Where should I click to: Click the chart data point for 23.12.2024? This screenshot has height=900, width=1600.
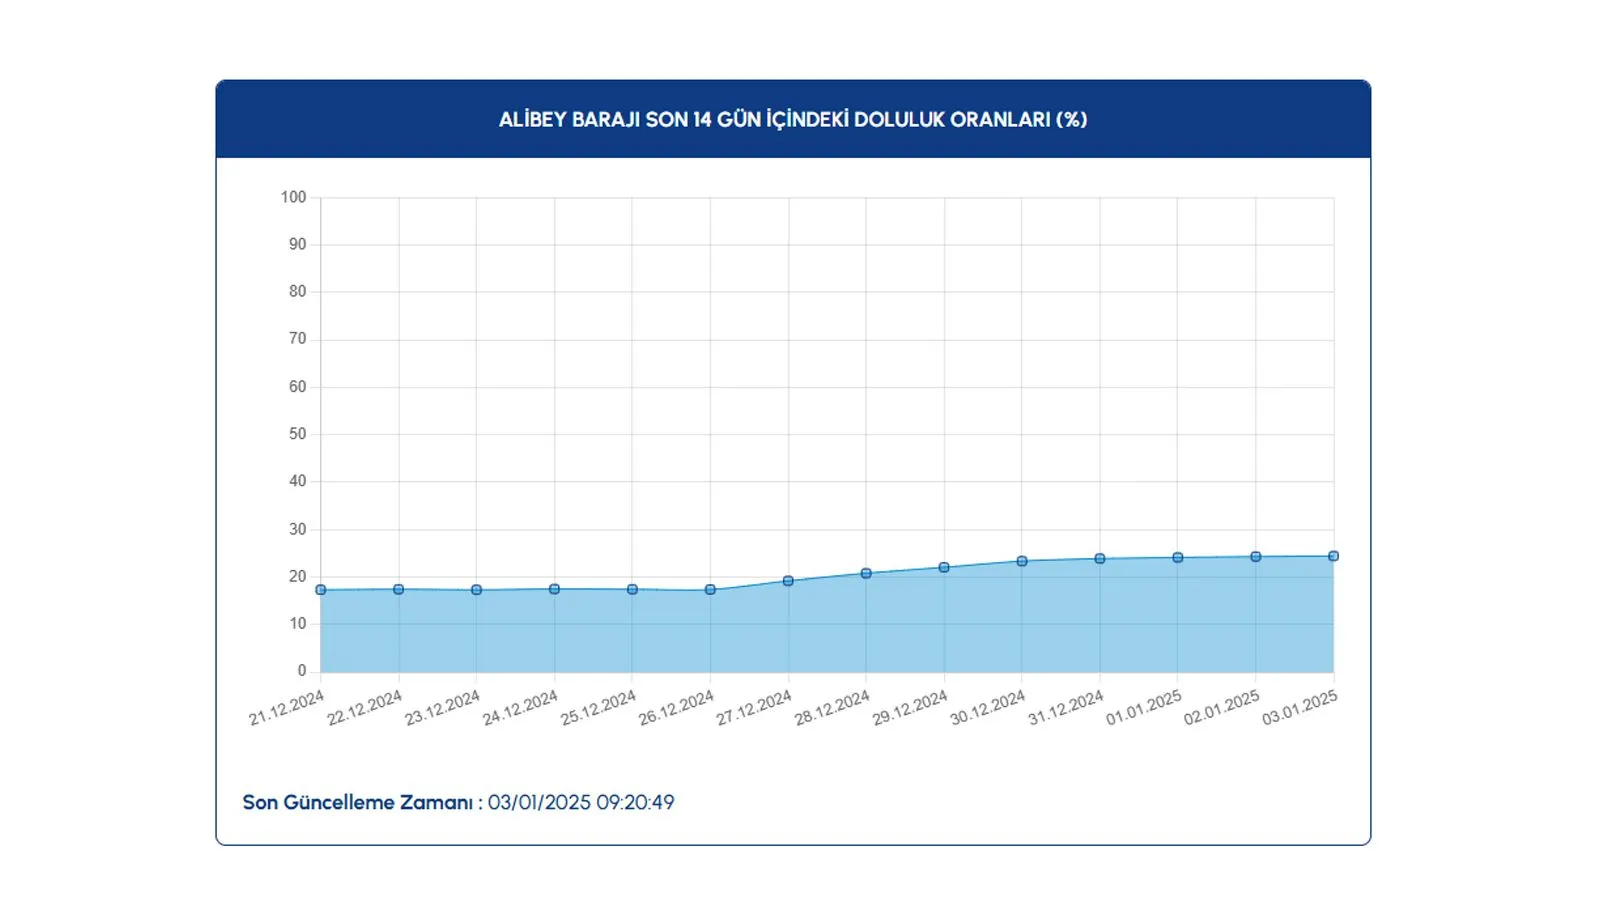[x=477, y=590]
